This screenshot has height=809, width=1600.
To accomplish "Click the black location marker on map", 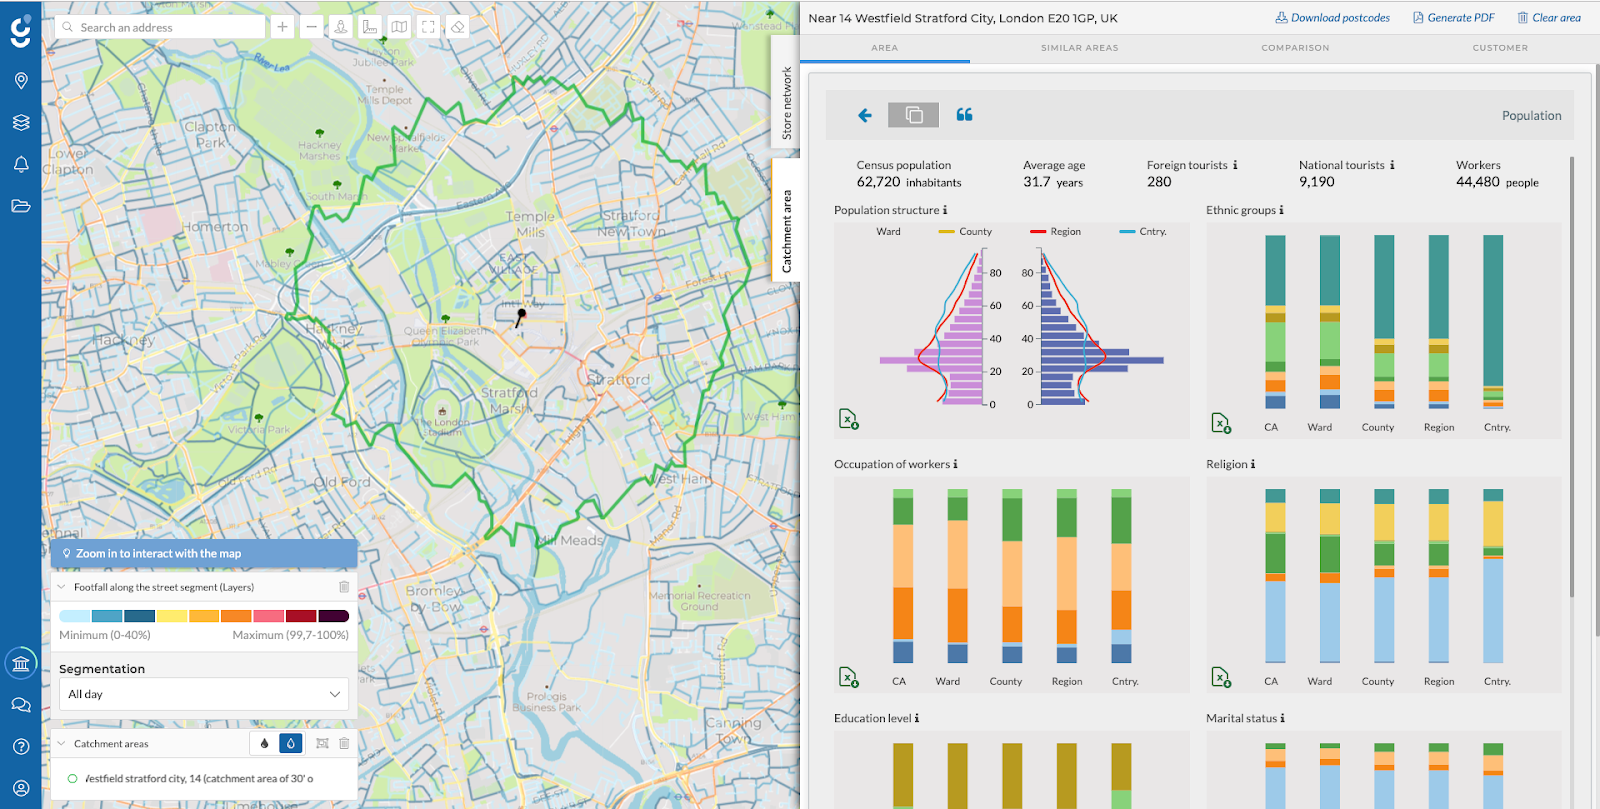I will pos(520,318).
